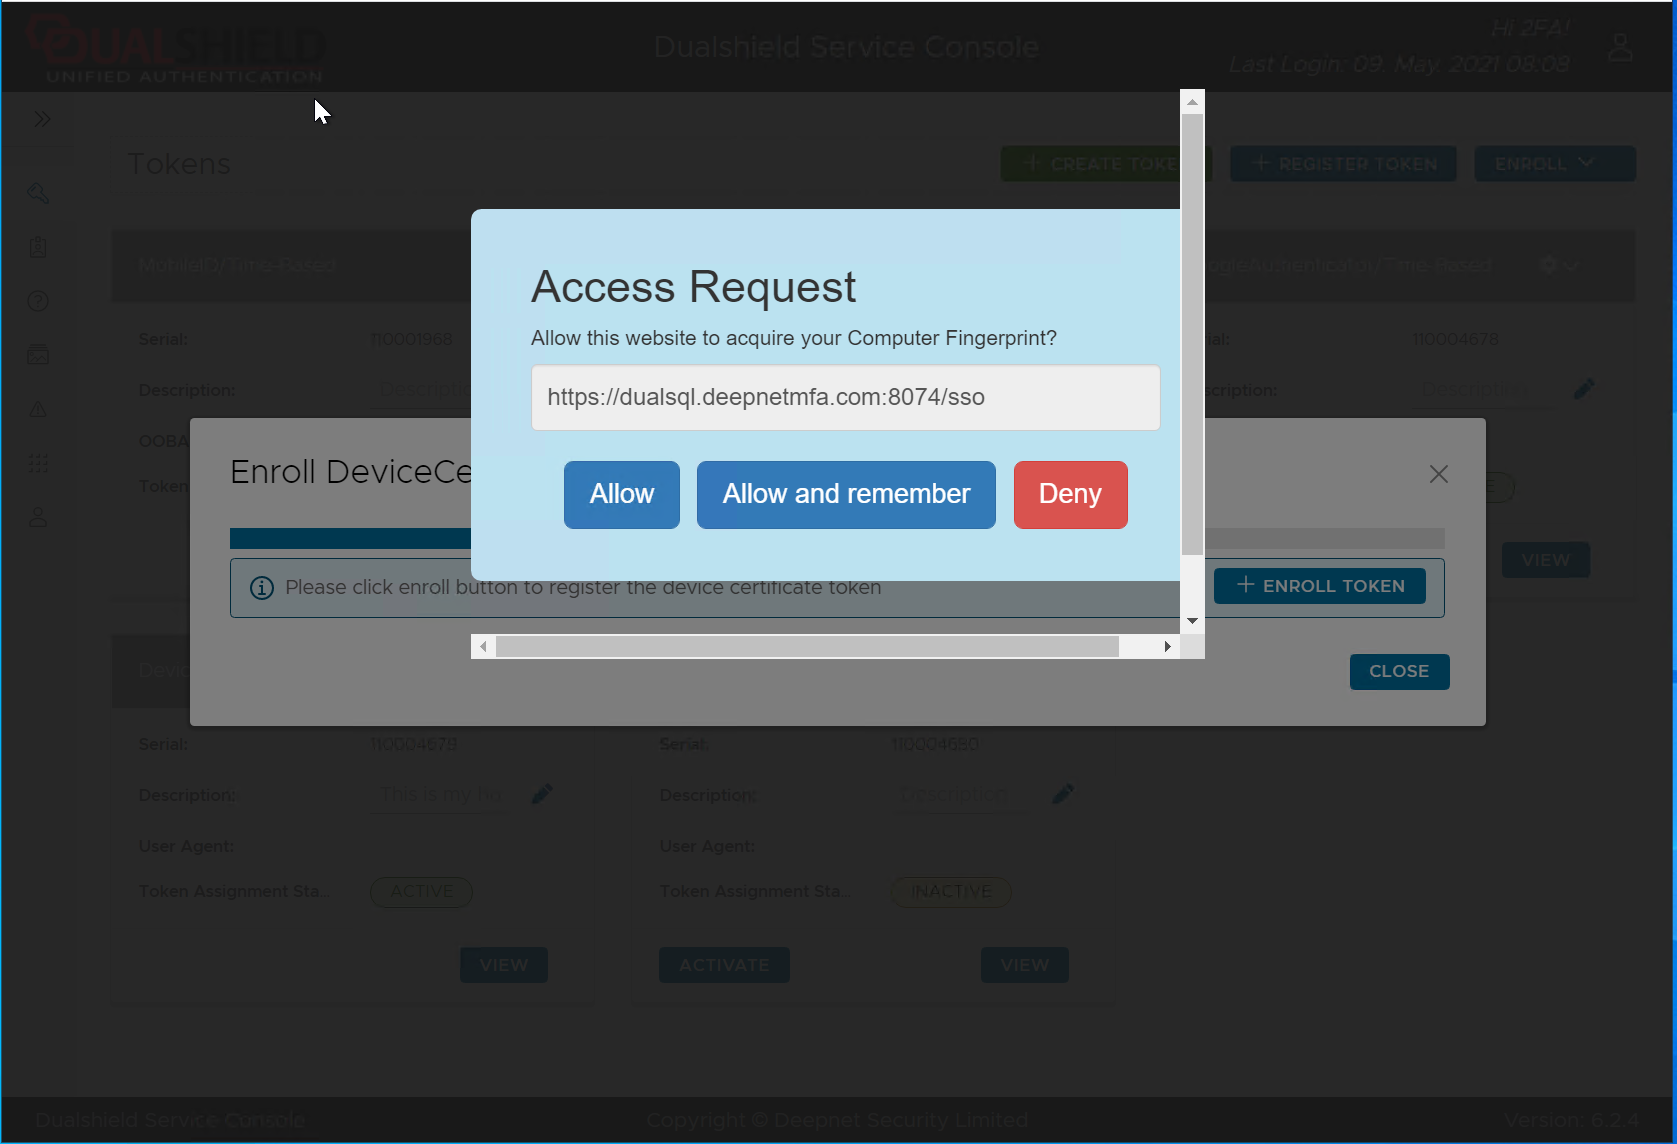Click the serial number 110004680
Screen dimensions: 1677x1144
pos(935,745)
